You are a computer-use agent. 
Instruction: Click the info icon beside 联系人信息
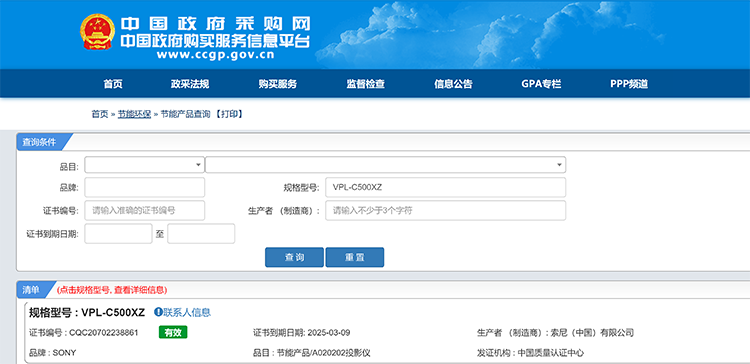click(158, 312)
